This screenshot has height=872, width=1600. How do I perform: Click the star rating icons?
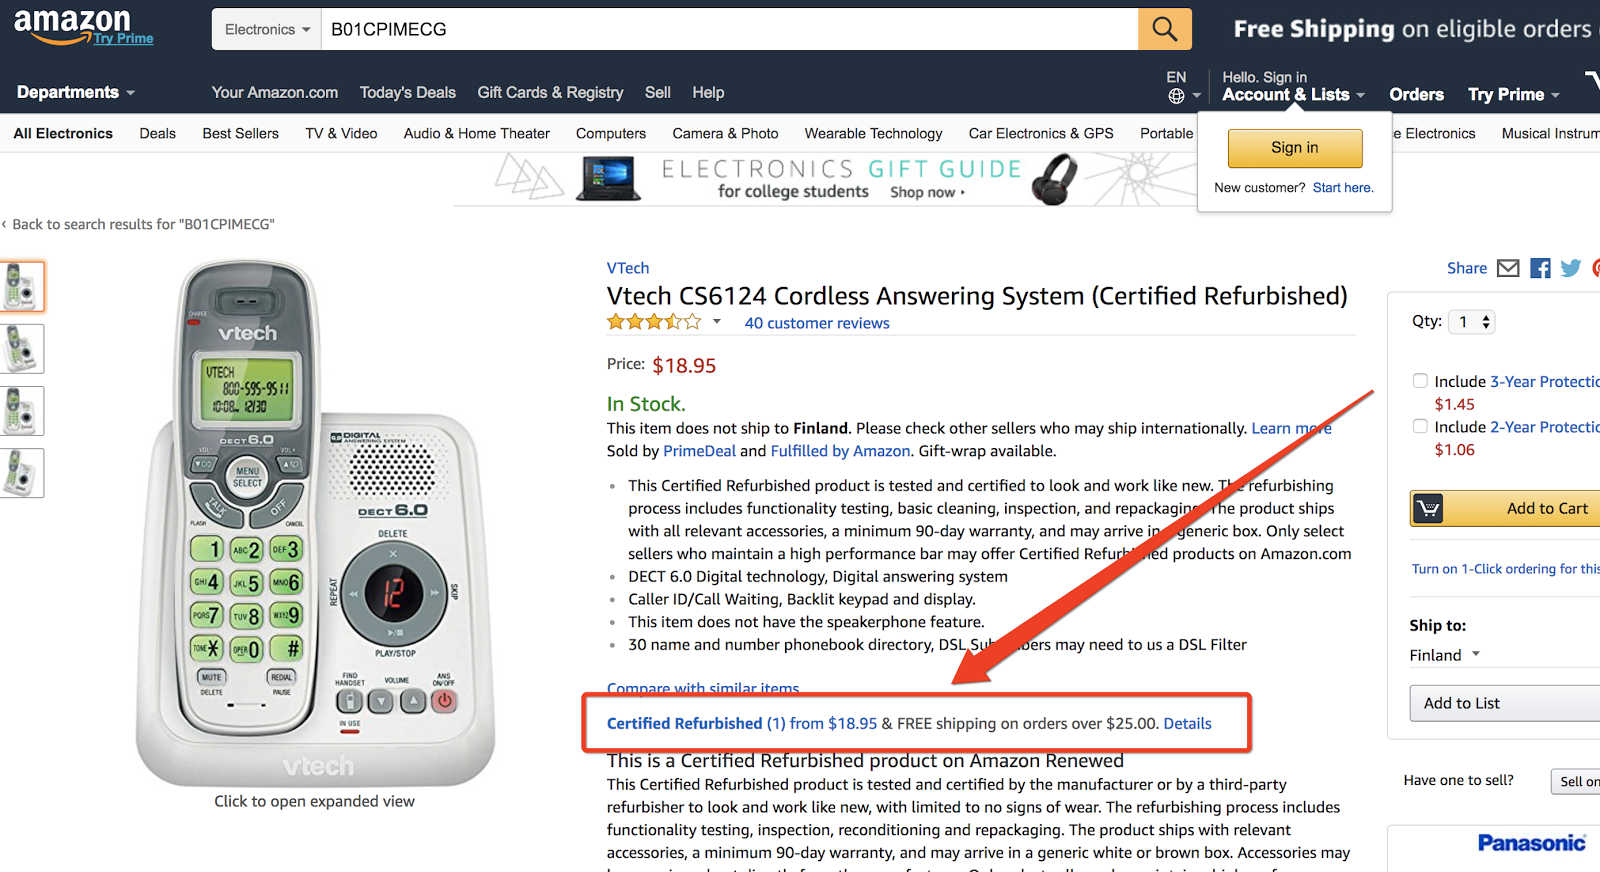[654, 322]
